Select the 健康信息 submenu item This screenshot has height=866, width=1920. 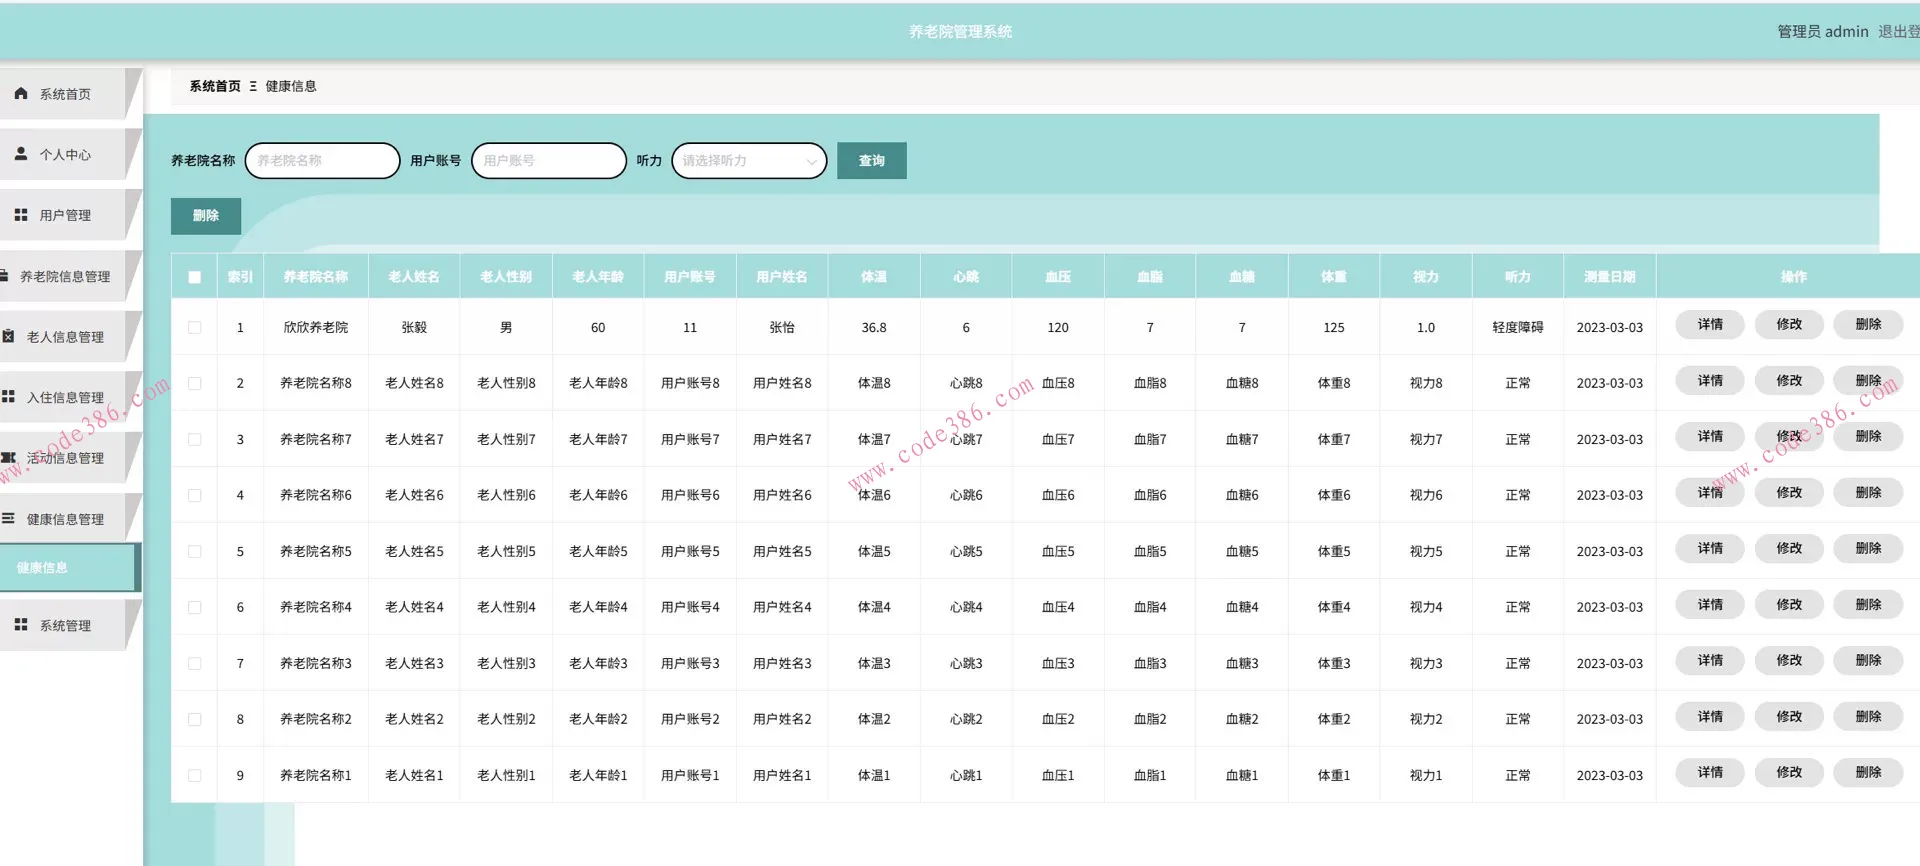pyautogui.click(x=43, y=568)
